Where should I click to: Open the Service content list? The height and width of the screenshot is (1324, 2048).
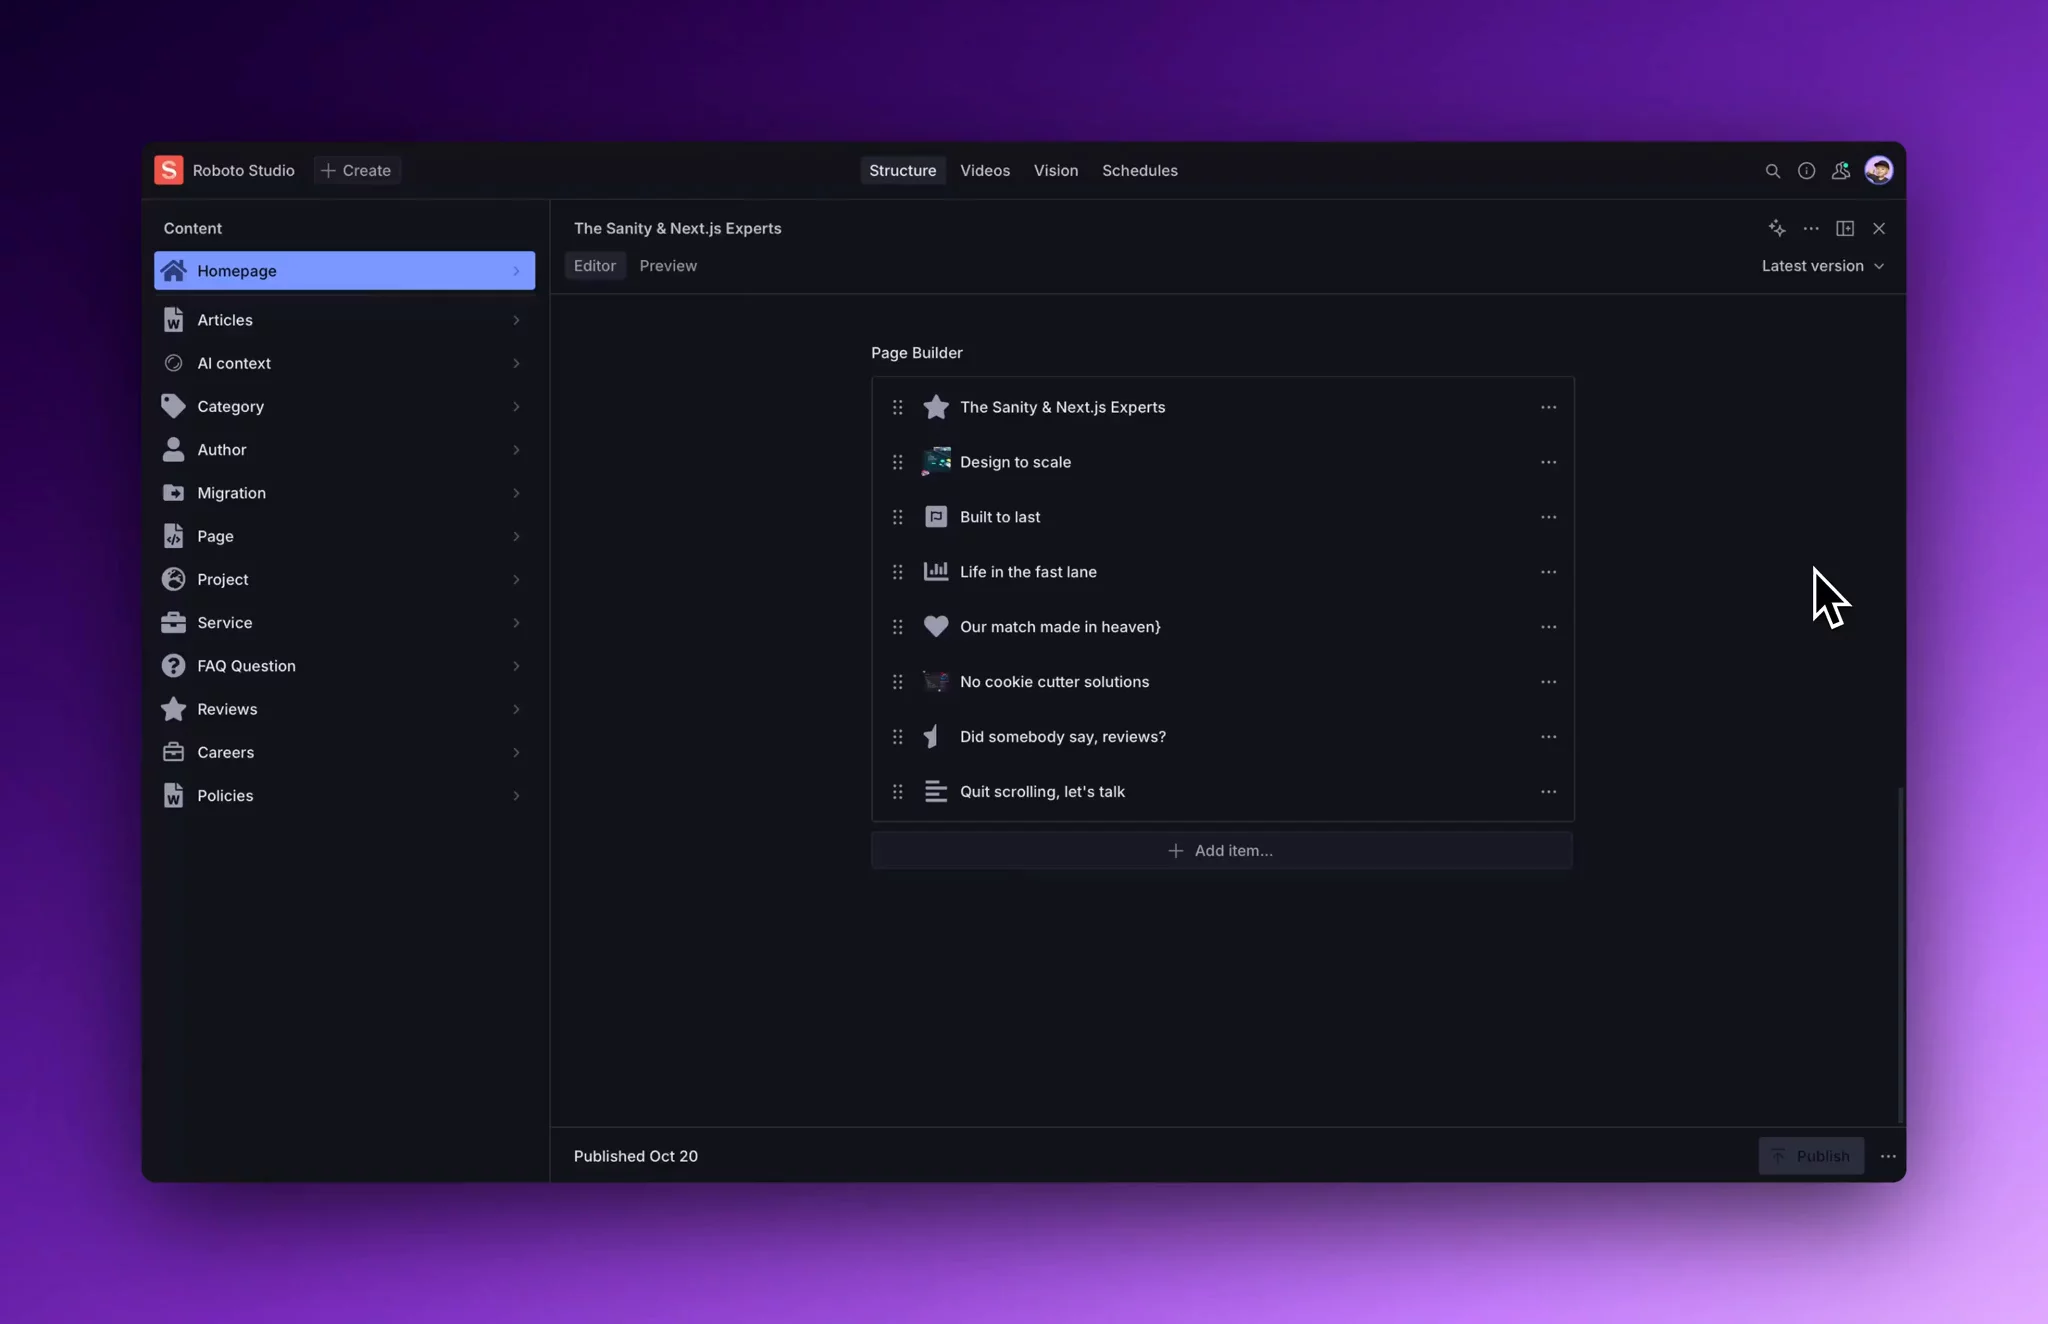[x=344, y=623]
